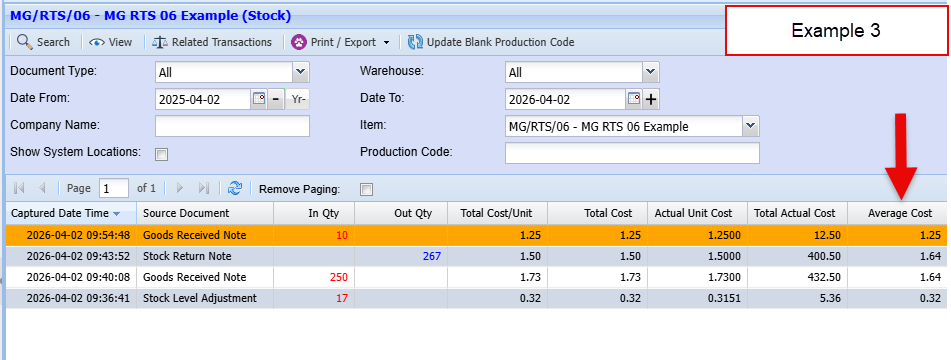Sort by Average Cost column
Viewport: 951px width, 360px height.
(897, 213)
